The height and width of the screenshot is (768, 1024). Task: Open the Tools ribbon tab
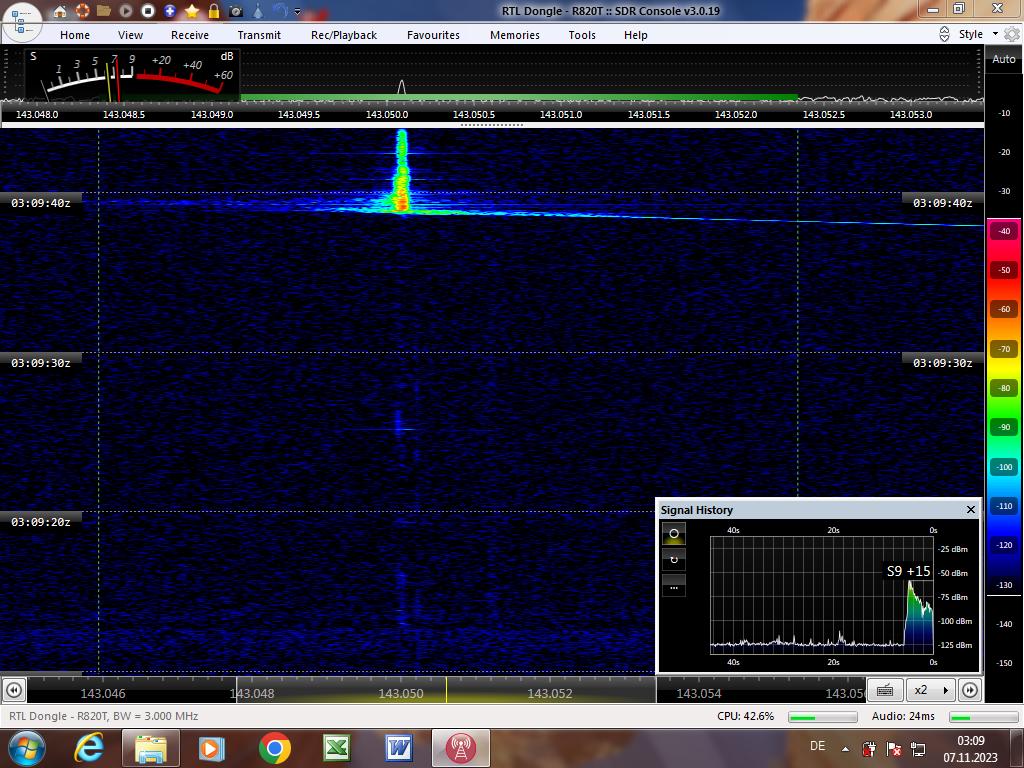582,35
